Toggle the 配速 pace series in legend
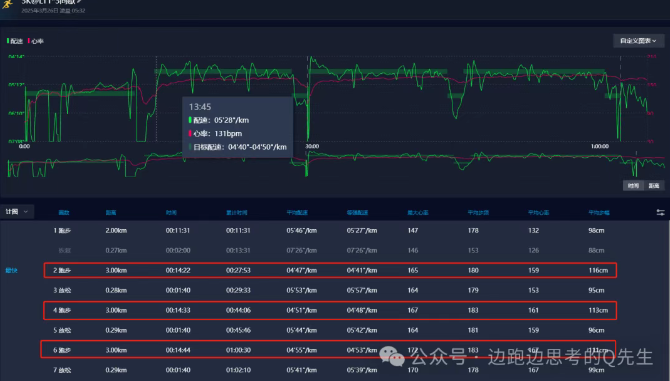The width and height of the screenshot is (670, 381). (15, 41)
